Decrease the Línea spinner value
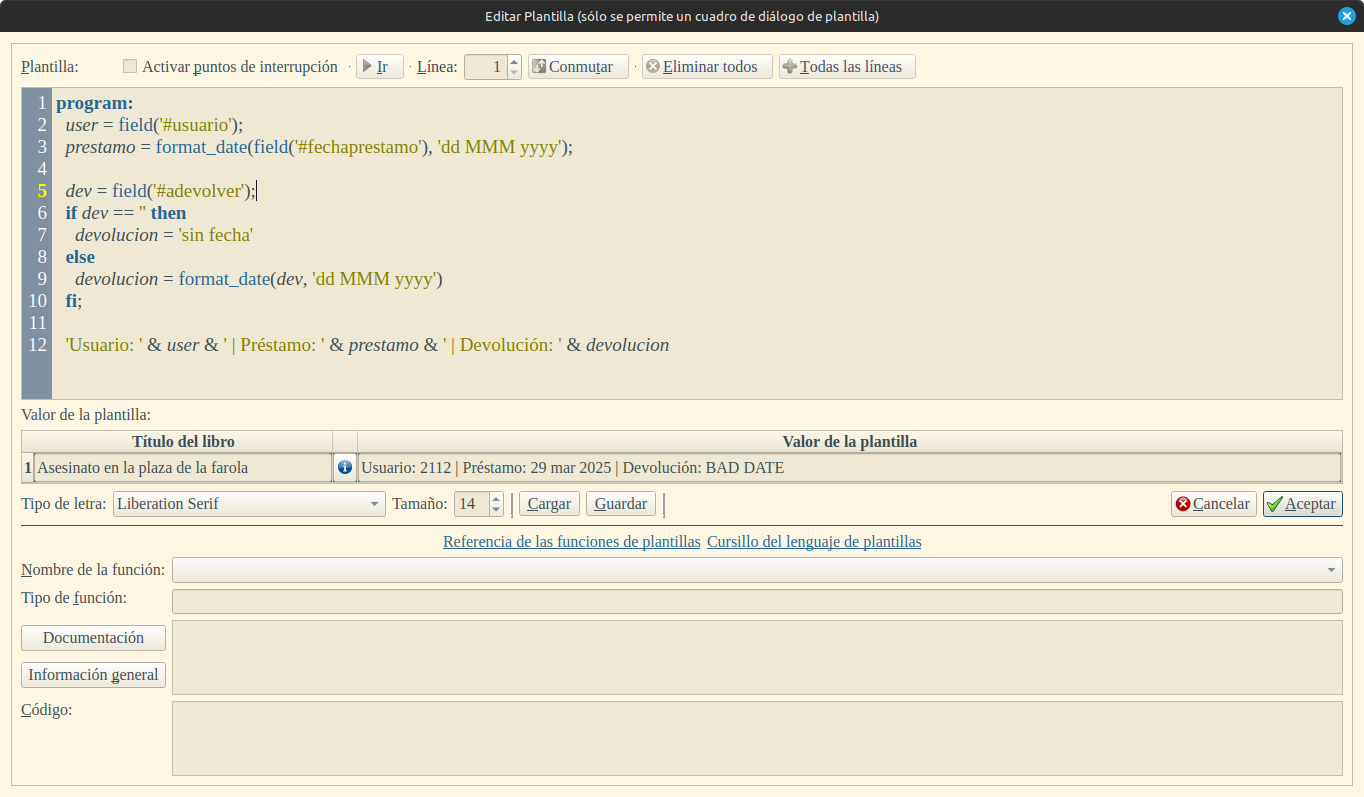This screenshot has width=1364, height=797. pyautogui.click(x=514, y=73)
